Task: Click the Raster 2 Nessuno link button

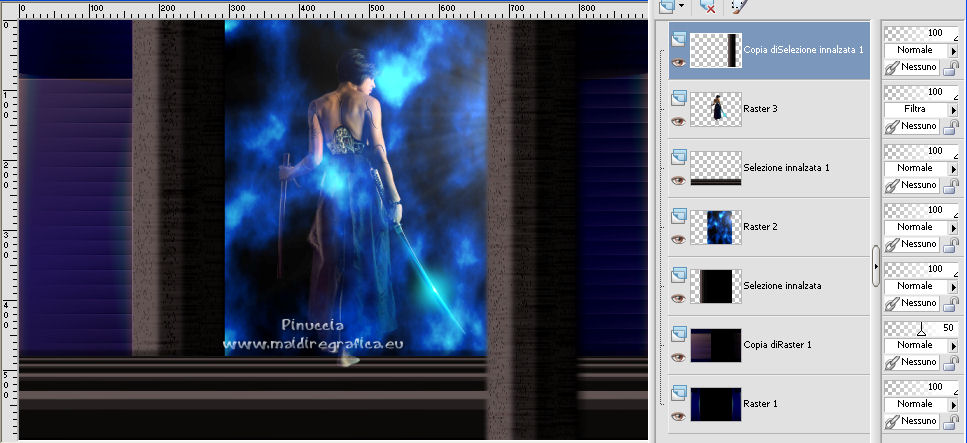Action: point(911,244)
